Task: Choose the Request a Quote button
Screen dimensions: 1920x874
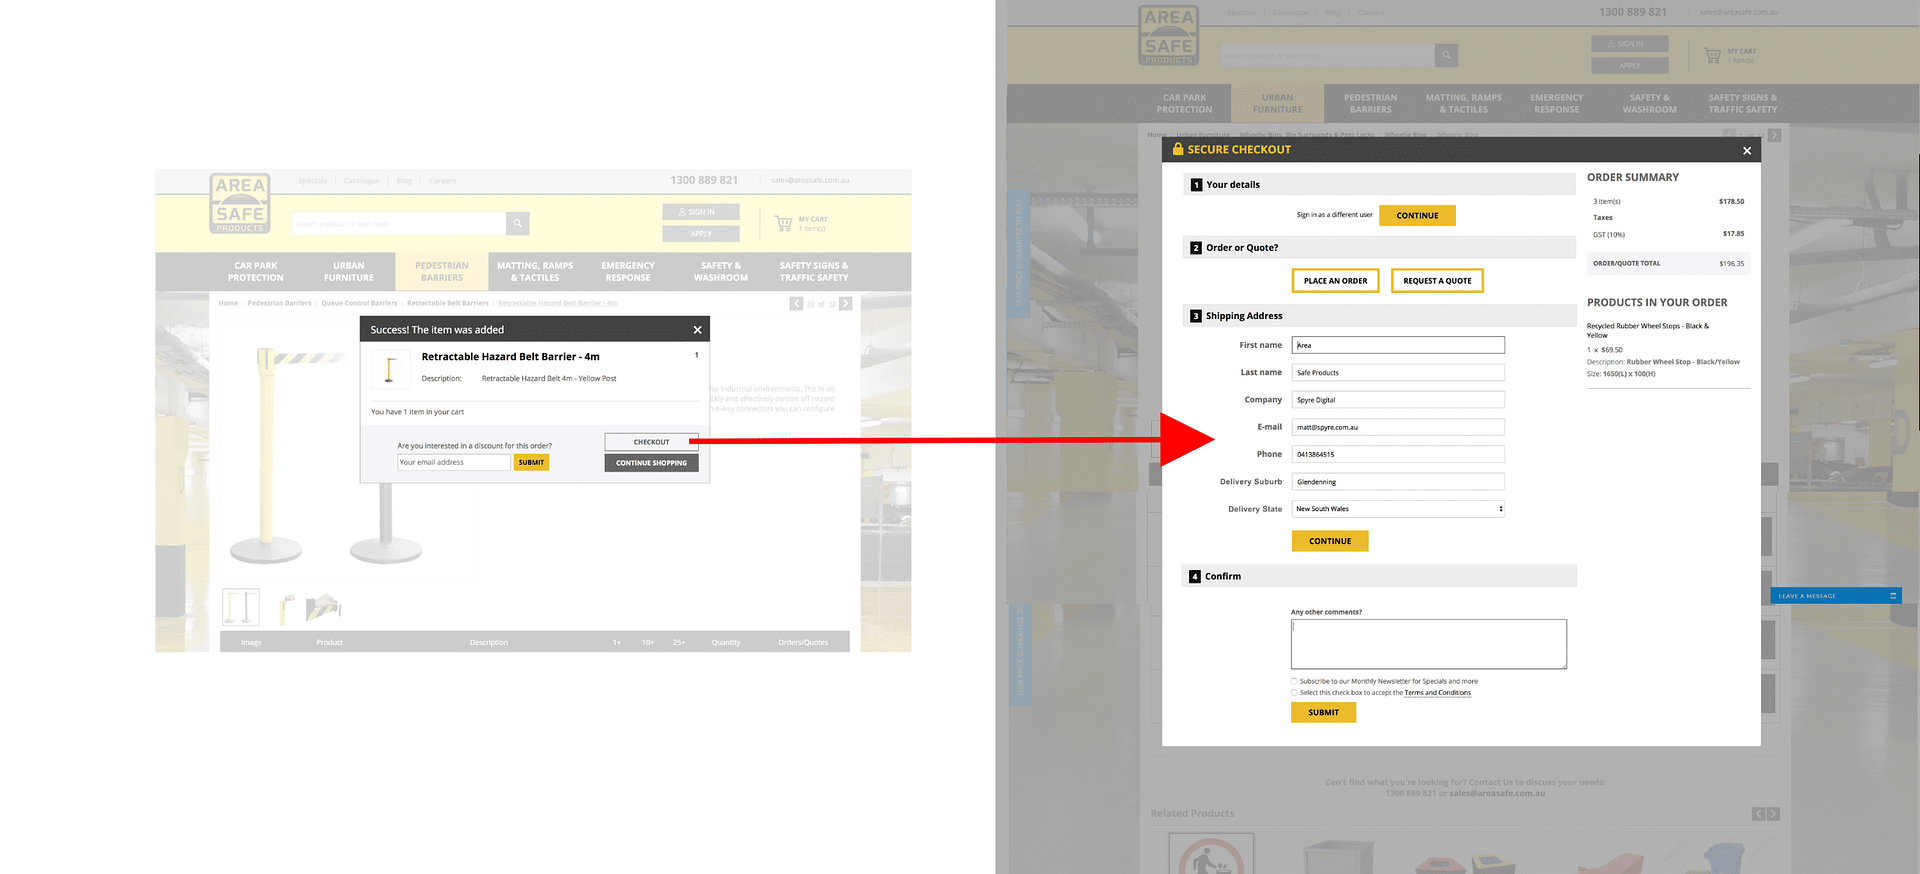Action: pyautogui.click(x=1437, y=281)
